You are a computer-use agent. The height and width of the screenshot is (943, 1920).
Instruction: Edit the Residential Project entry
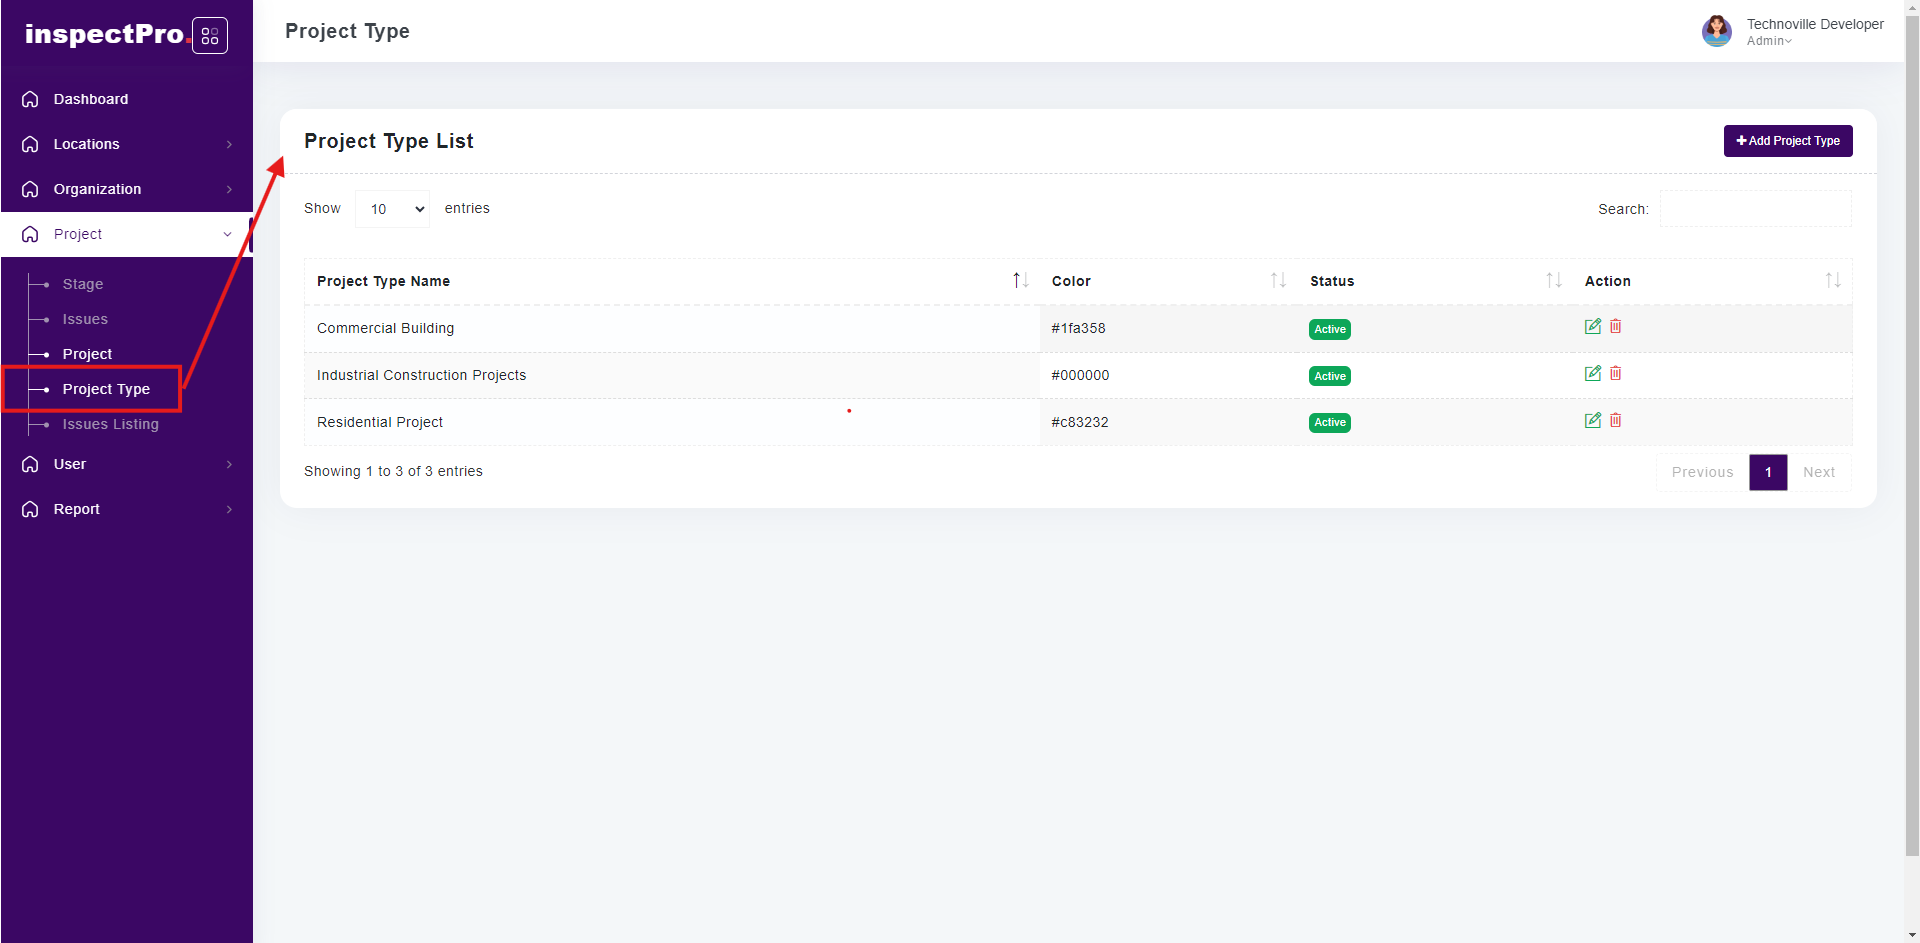point(1592,421)
